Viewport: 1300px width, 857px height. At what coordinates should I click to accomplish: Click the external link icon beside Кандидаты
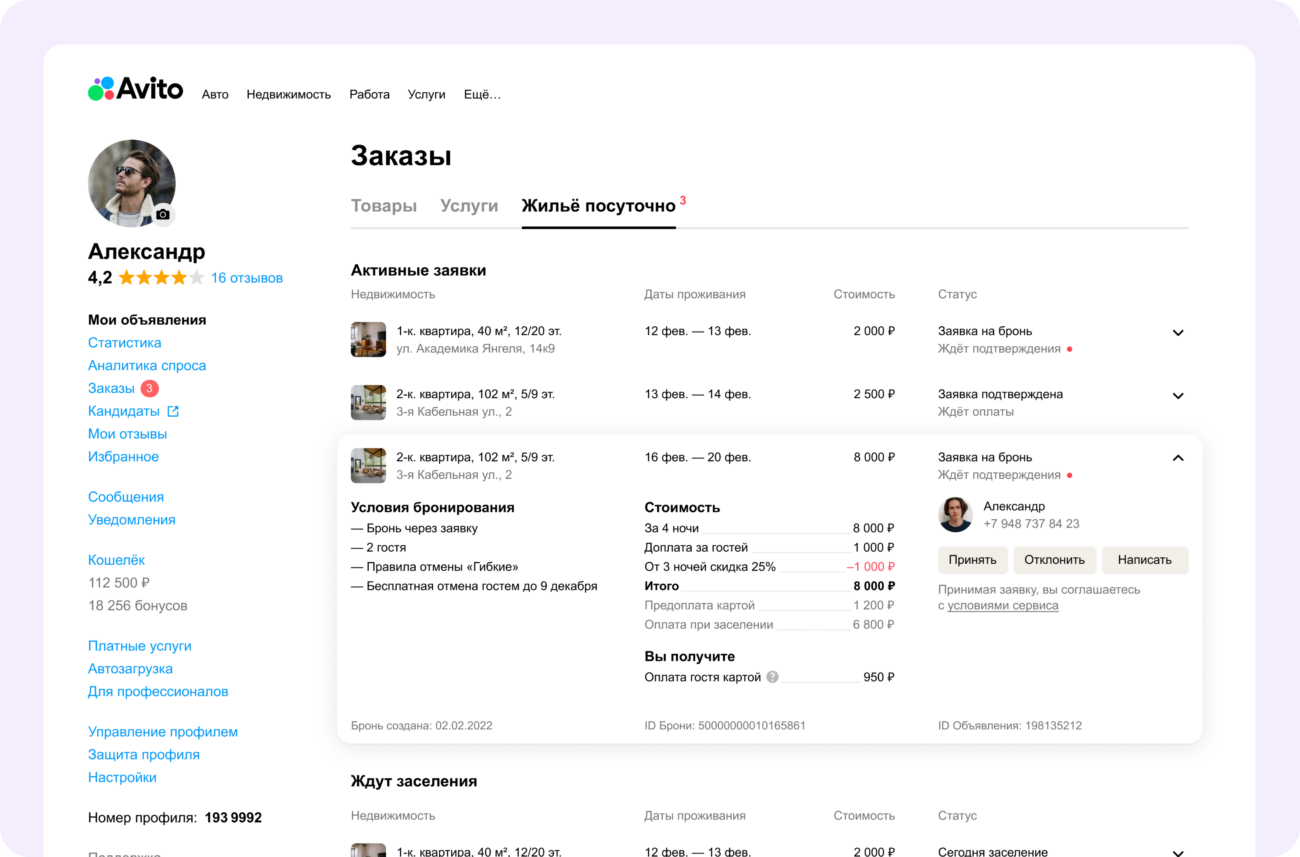173,411
